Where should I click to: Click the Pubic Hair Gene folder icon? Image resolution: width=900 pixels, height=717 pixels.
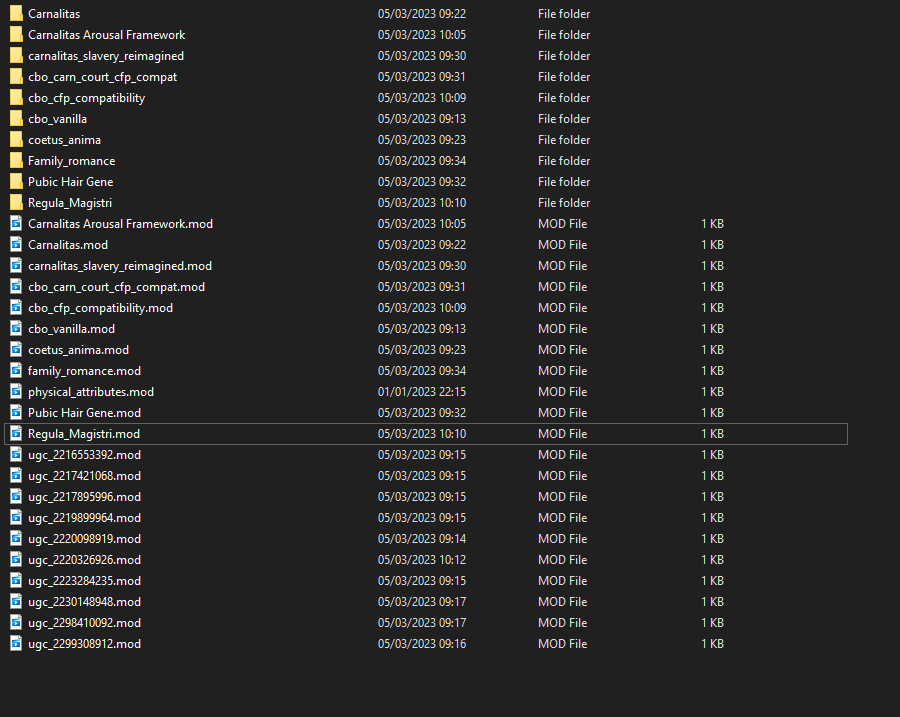coord(16,181)
